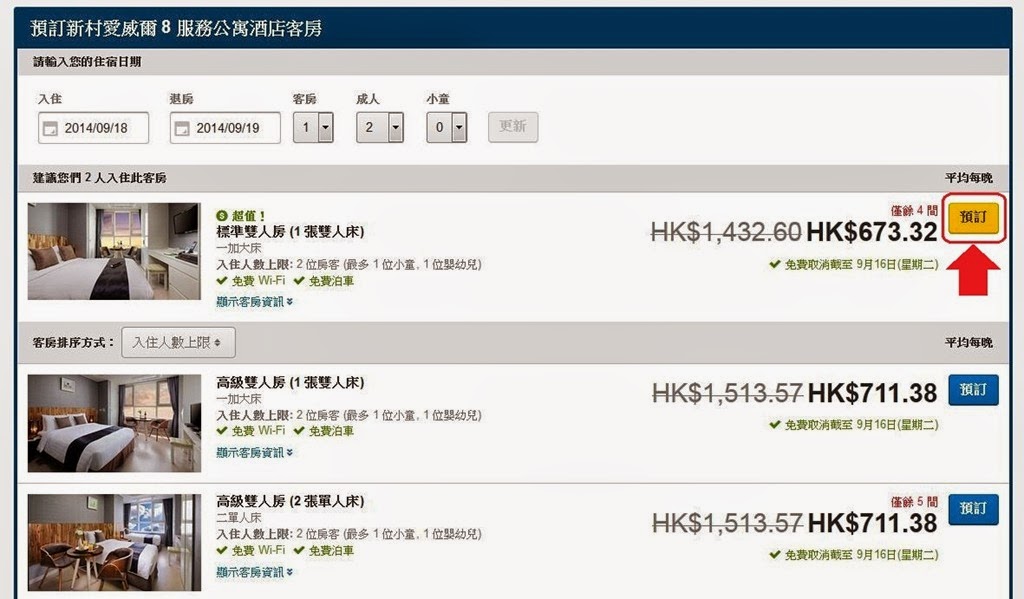Open the 成人 adults count dropdown

pyautogui.click(x=379, y=127)
